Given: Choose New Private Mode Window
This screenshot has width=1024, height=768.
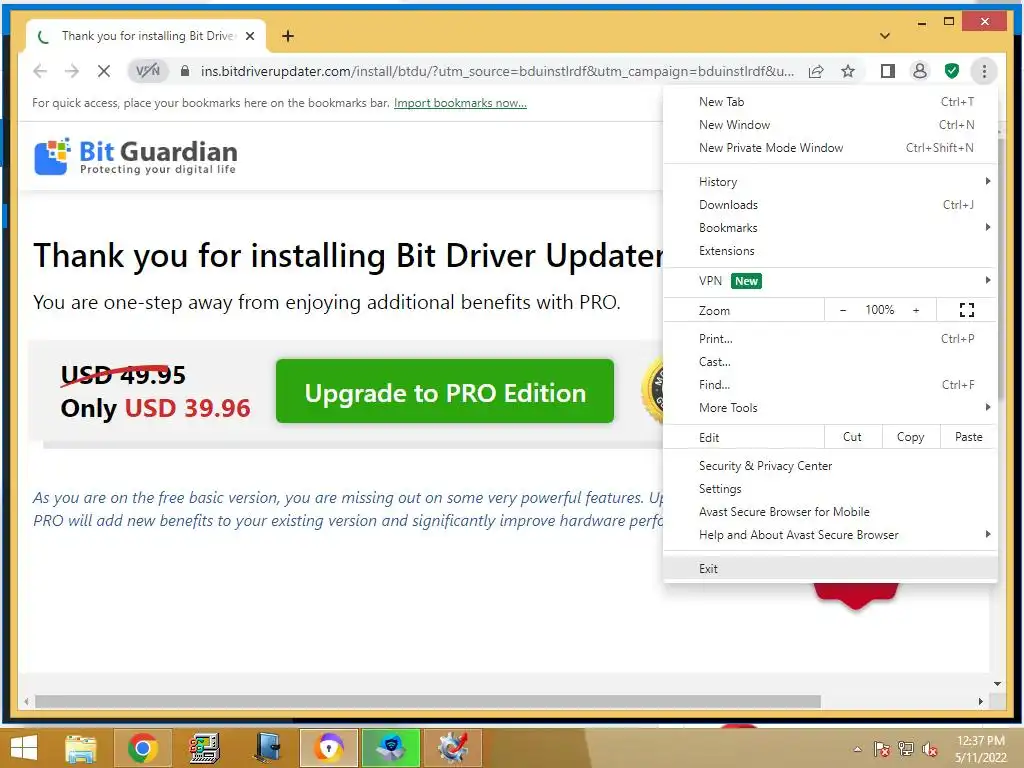Looking at the screenshot, I should click(830, 148).
